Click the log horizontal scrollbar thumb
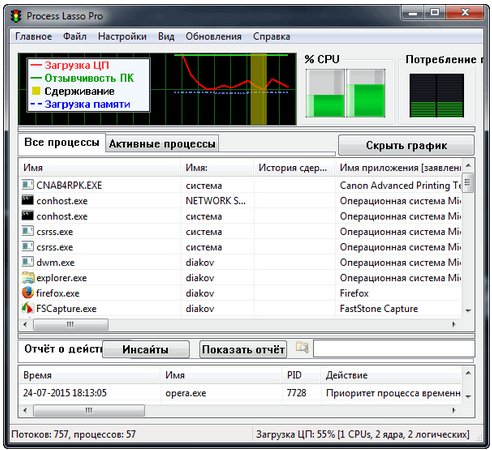The height and width of the screenshot is (450, 492). pos(89,410)
